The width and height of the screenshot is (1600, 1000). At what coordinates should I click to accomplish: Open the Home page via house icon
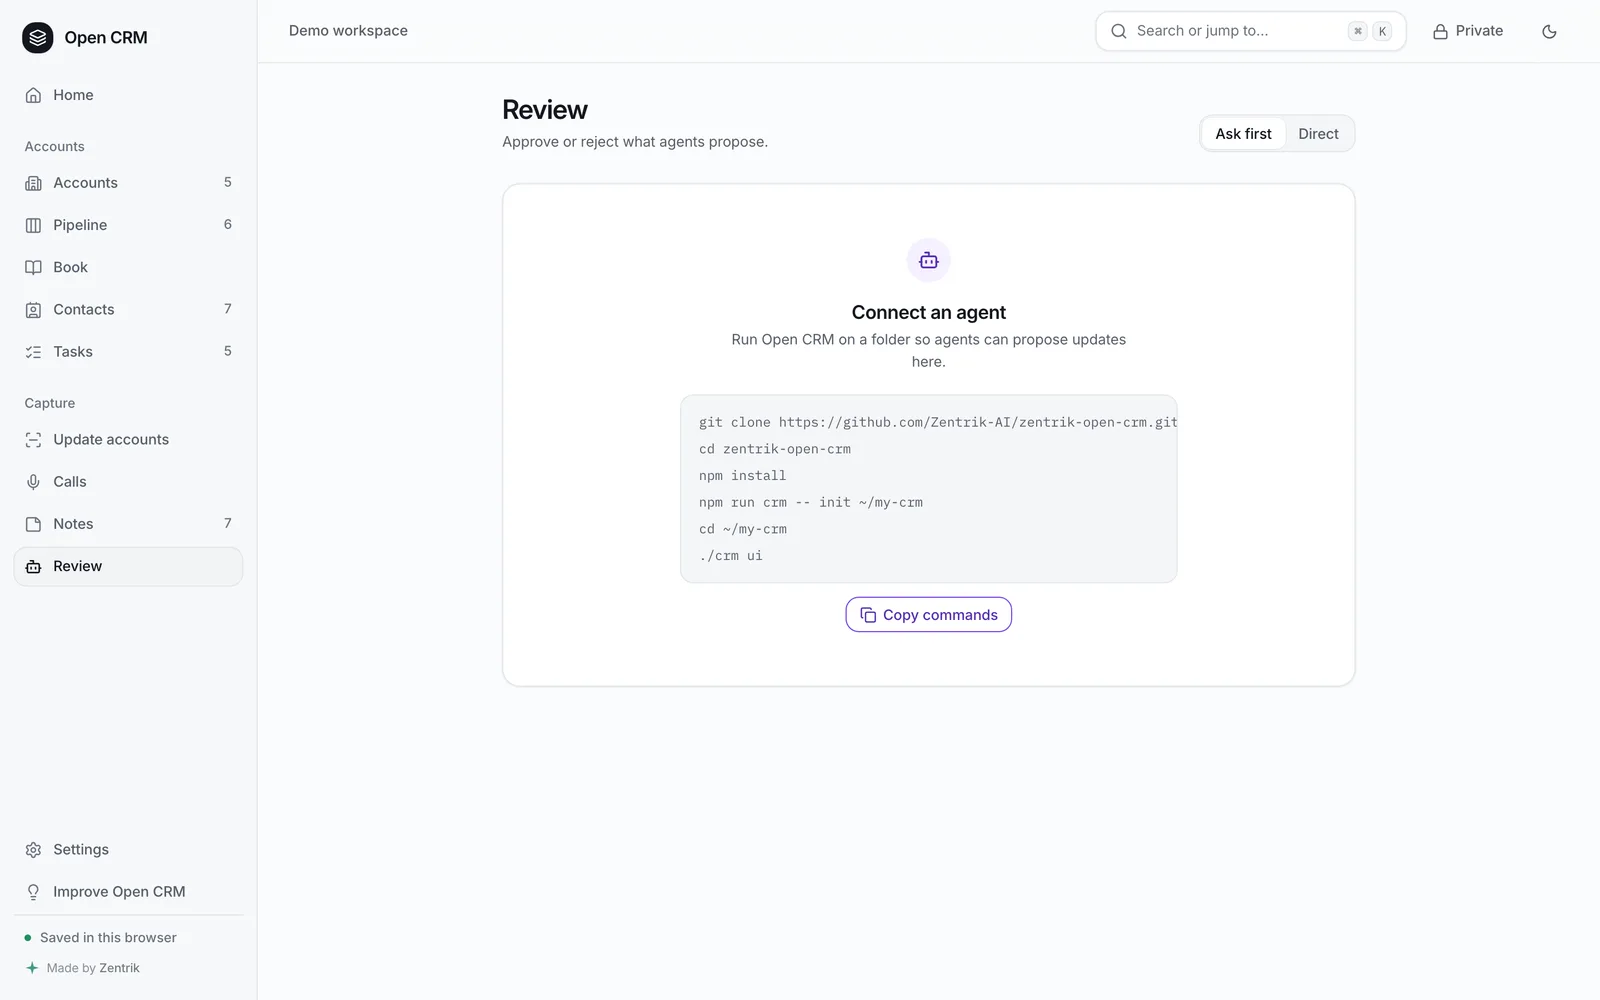[x=33, y=95]
